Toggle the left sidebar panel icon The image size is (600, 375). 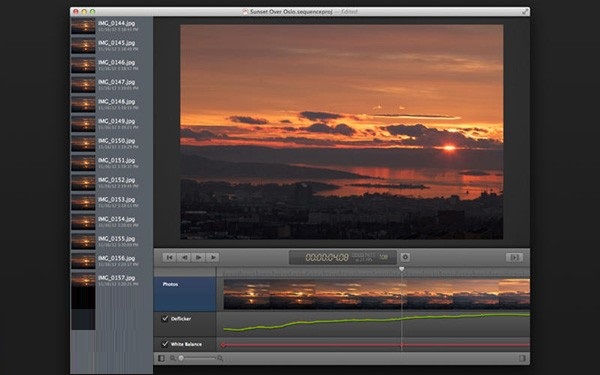pyautogui.click(x=161, y=358)
